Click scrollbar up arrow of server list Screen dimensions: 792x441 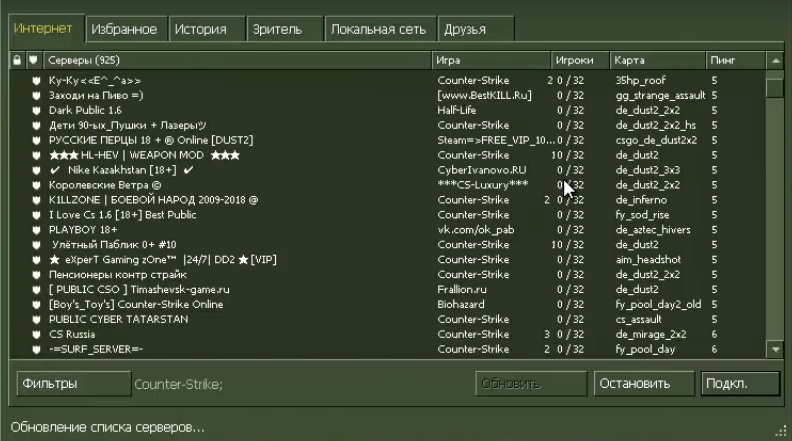[775, 61]
